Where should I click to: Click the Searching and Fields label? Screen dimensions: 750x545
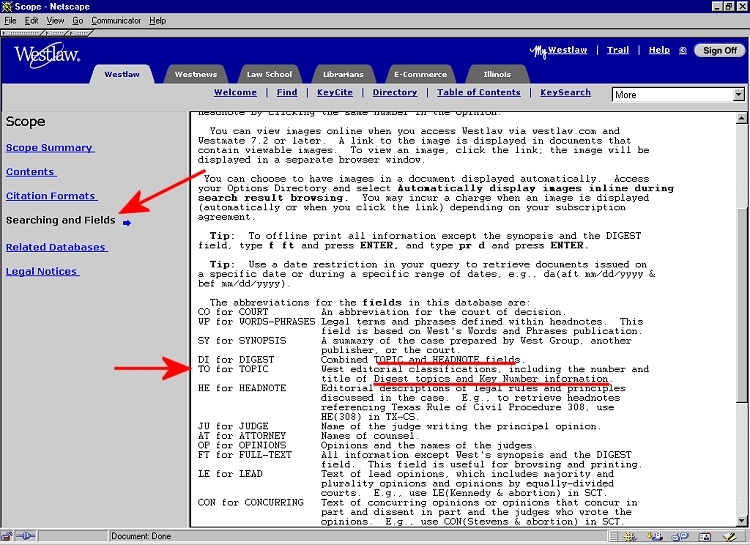[x=60, y=220]
